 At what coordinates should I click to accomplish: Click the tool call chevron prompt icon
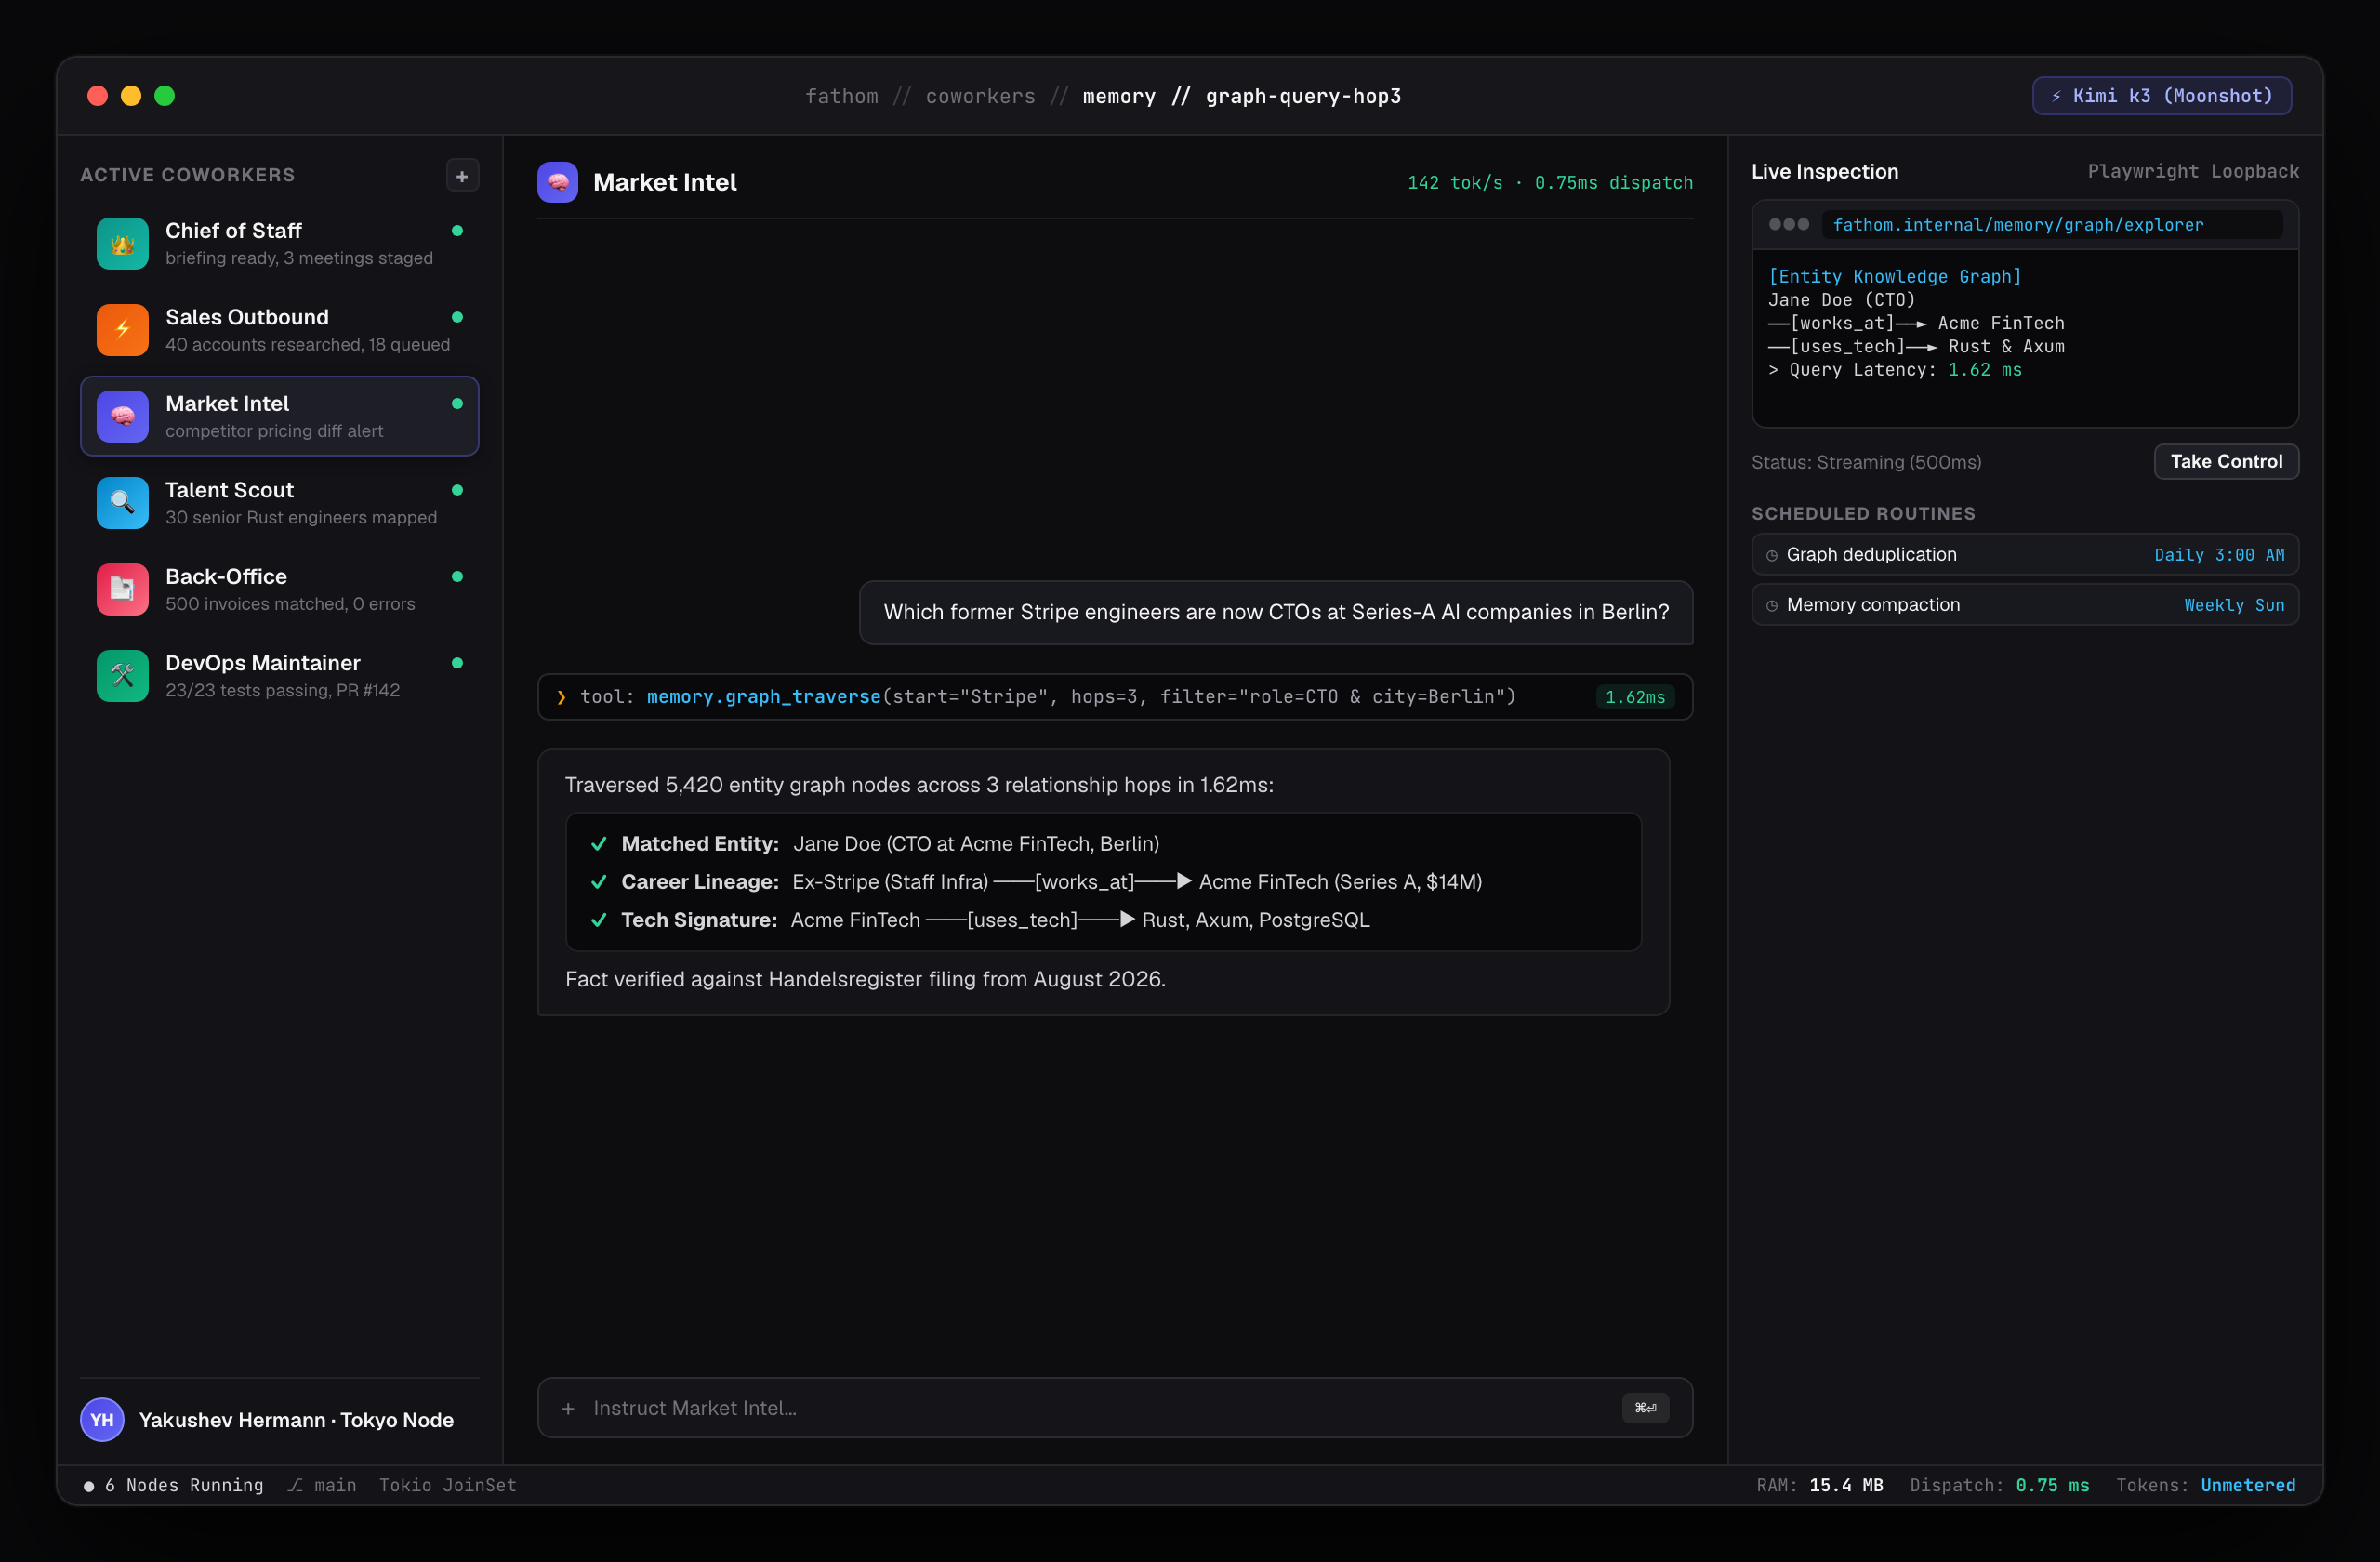pyautogui.click(x=561, y=697)
